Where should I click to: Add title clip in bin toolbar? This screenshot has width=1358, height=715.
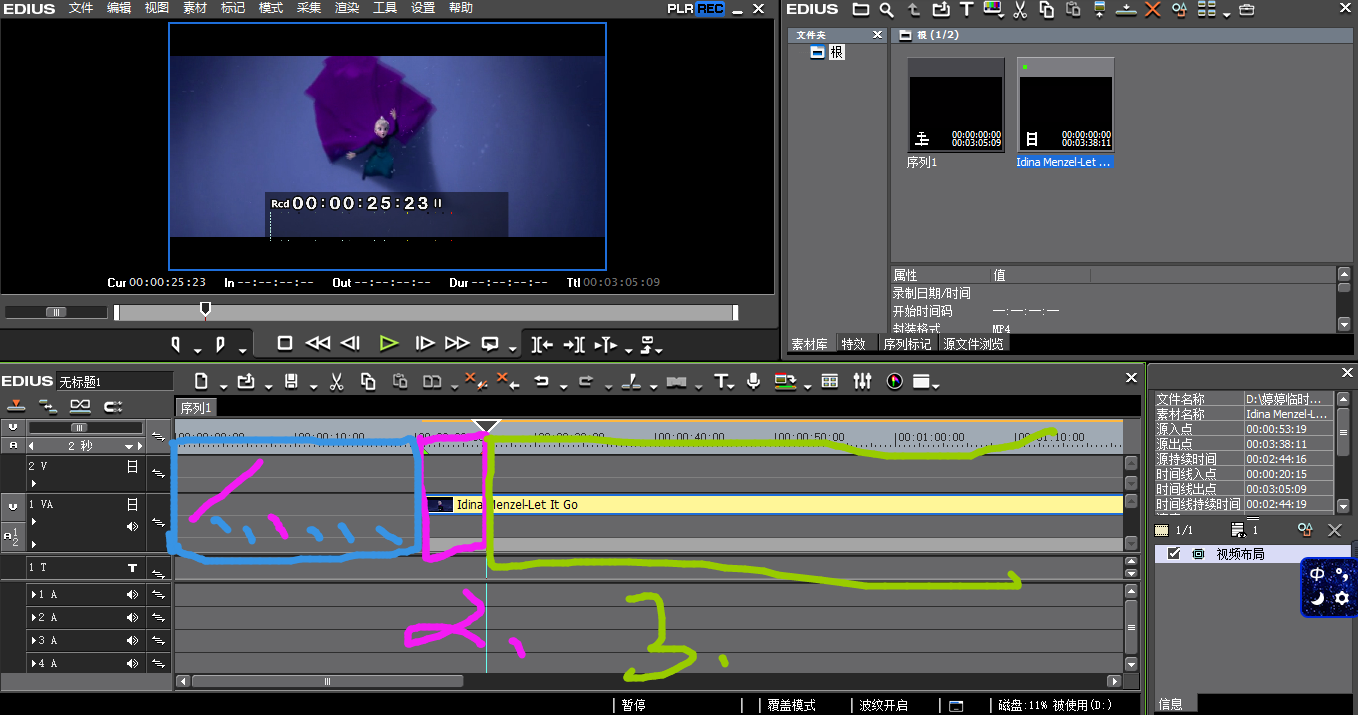point(967,10)
